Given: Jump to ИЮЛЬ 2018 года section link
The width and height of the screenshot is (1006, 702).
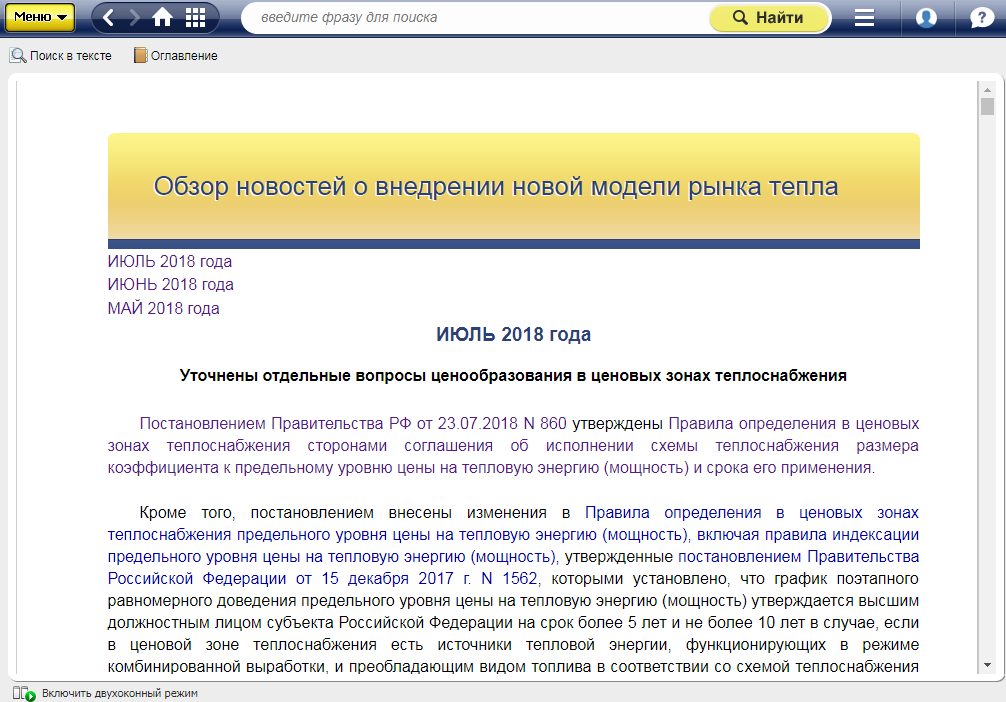Looking at the screenshot, I should (x=170, y=262).
